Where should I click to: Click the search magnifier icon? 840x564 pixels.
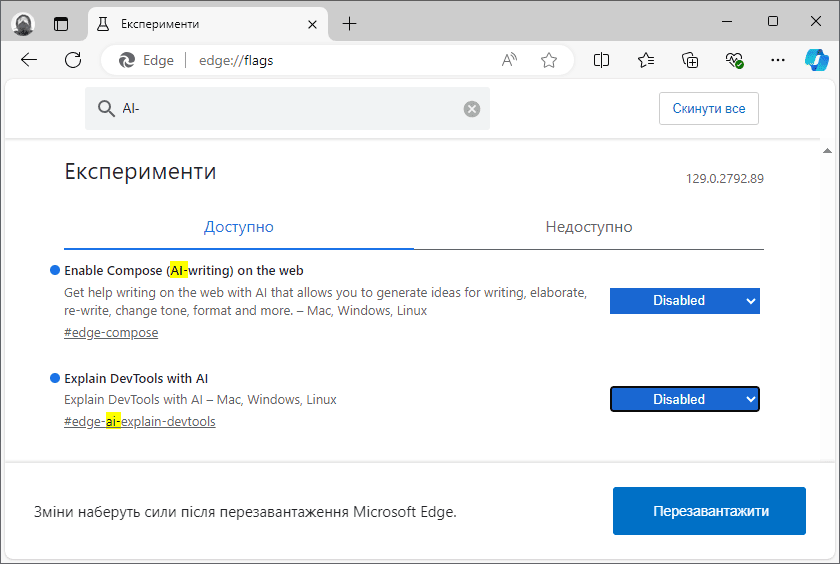106,109
